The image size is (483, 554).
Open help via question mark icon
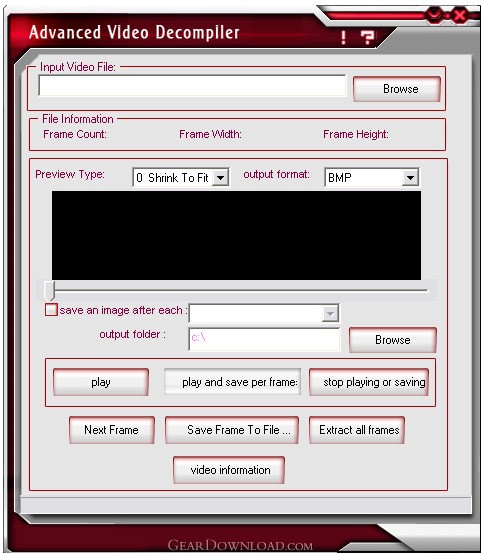coord(367,37)
